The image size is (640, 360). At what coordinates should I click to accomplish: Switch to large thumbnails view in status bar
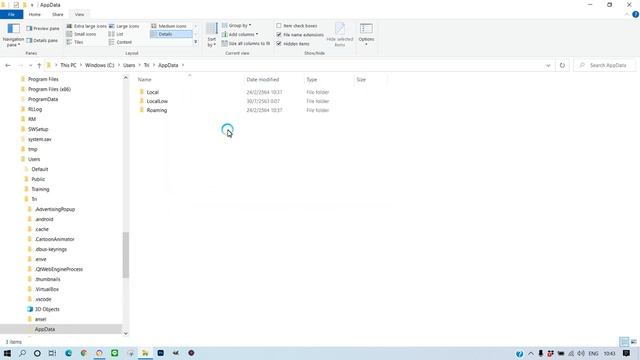click(x=633, y=342)
